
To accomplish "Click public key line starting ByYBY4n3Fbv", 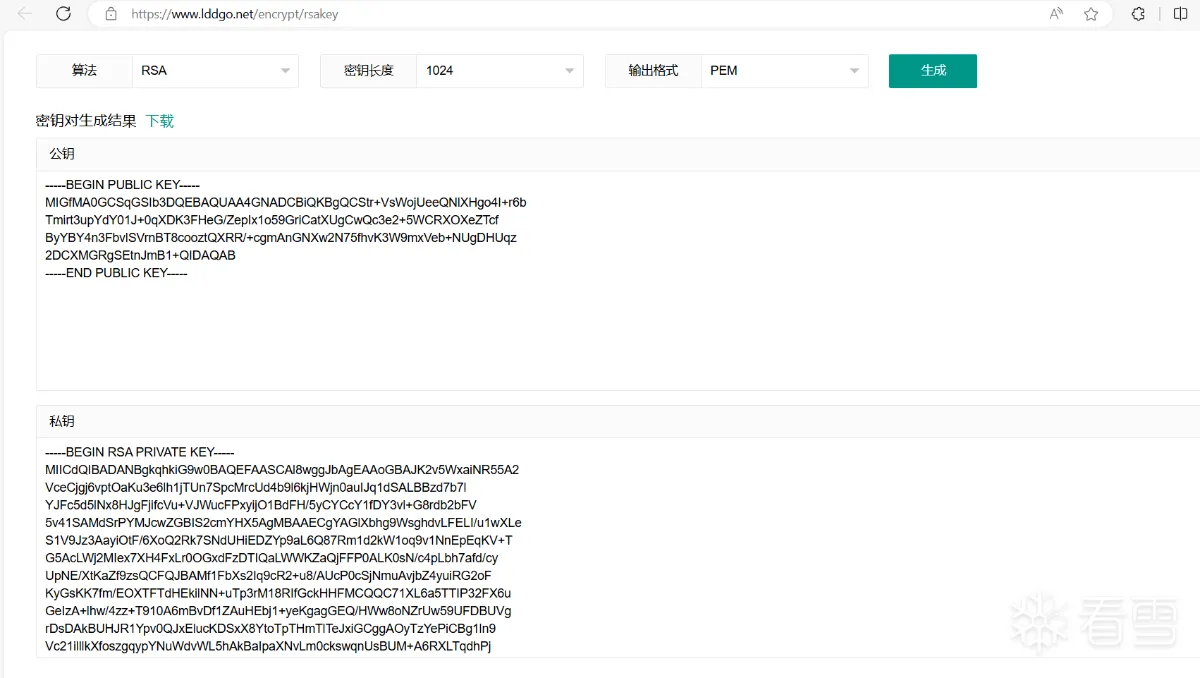I will [x=281, y=238].
